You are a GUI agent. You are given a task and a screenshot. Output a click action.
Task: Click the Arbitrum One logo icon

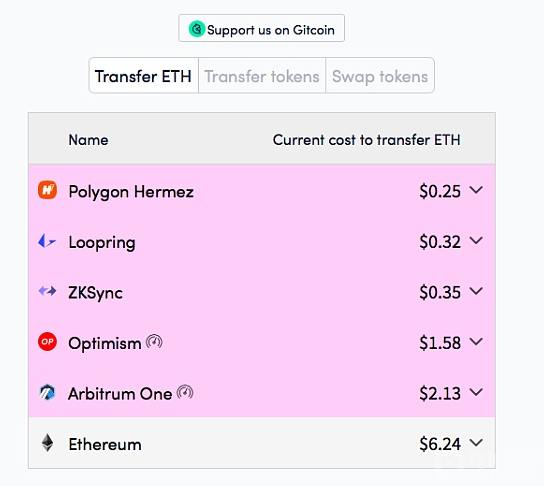click(47, 392)
